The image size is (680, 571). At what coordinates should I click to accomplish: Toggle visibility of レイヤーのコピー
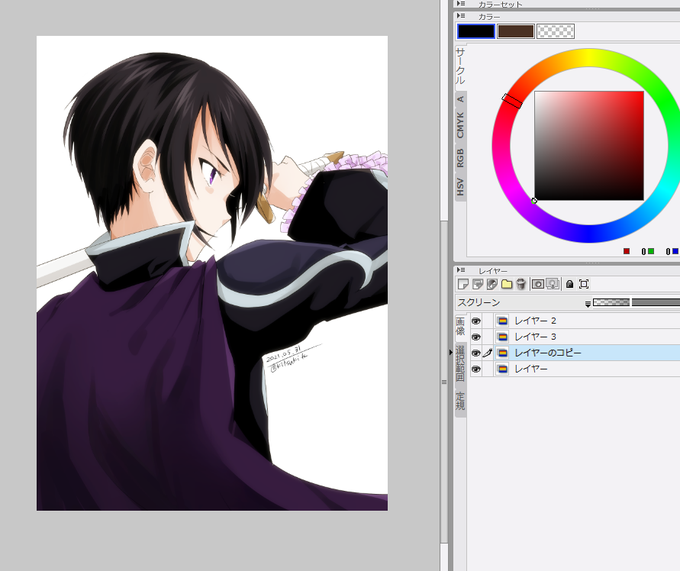(x=476, y=353)
